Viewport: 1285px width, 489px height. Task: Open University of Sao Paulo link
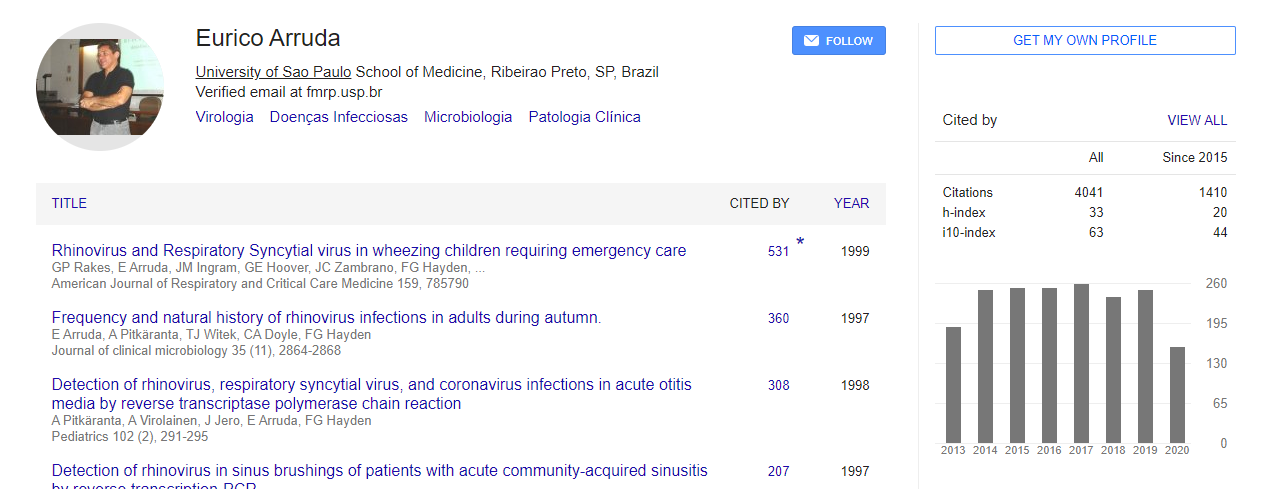pos(273,72)
